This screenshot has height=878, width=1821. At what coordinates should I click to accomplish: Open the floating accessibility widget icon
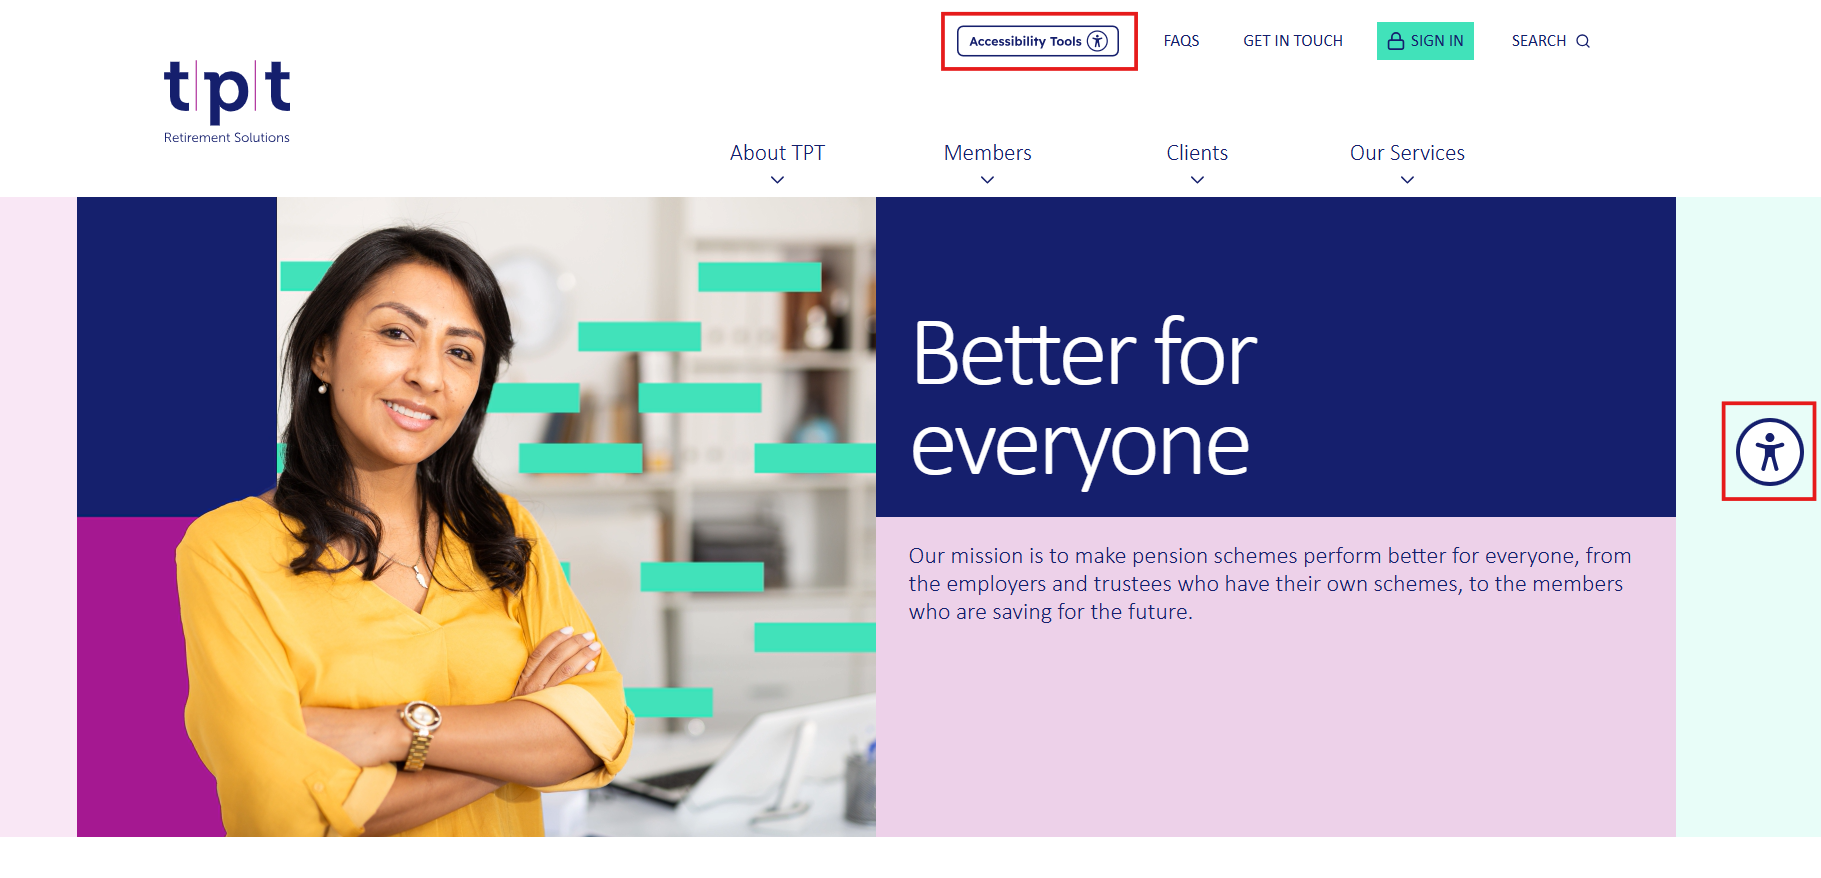pos(1769,452)
